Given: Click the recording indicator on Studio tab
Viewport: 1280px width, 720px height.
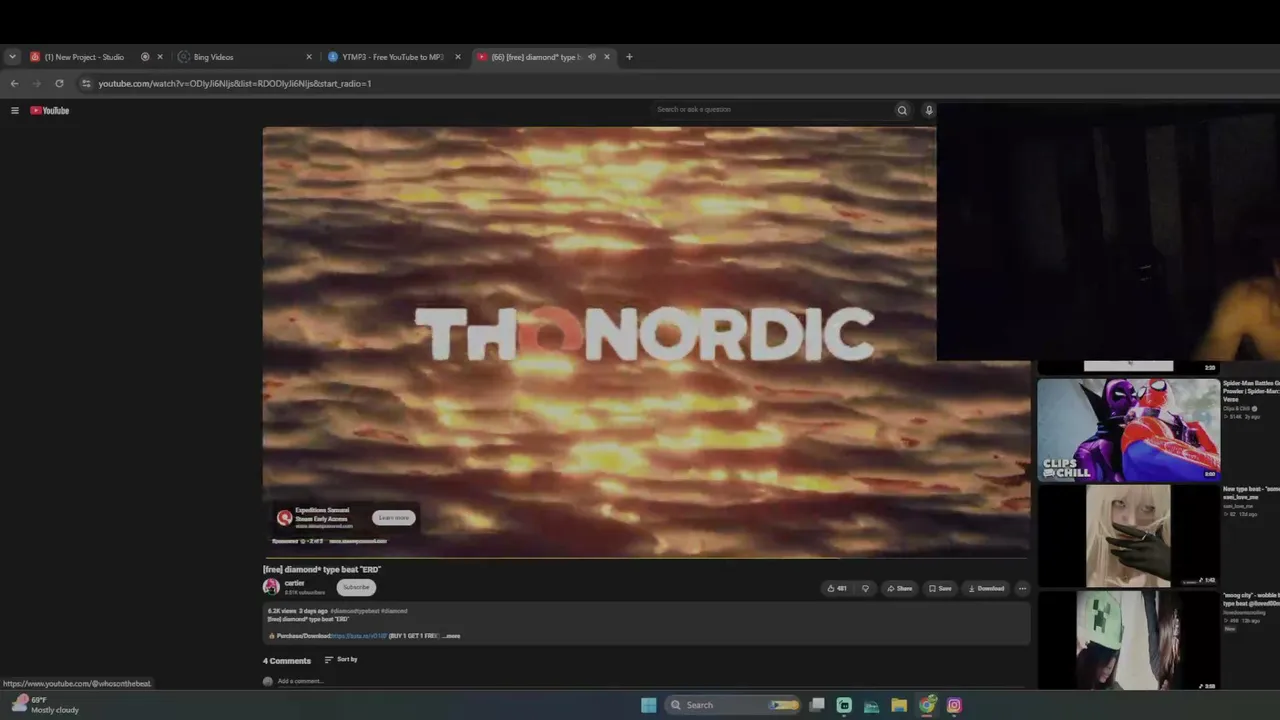Looking at the screenshot, I should [145, 57].
